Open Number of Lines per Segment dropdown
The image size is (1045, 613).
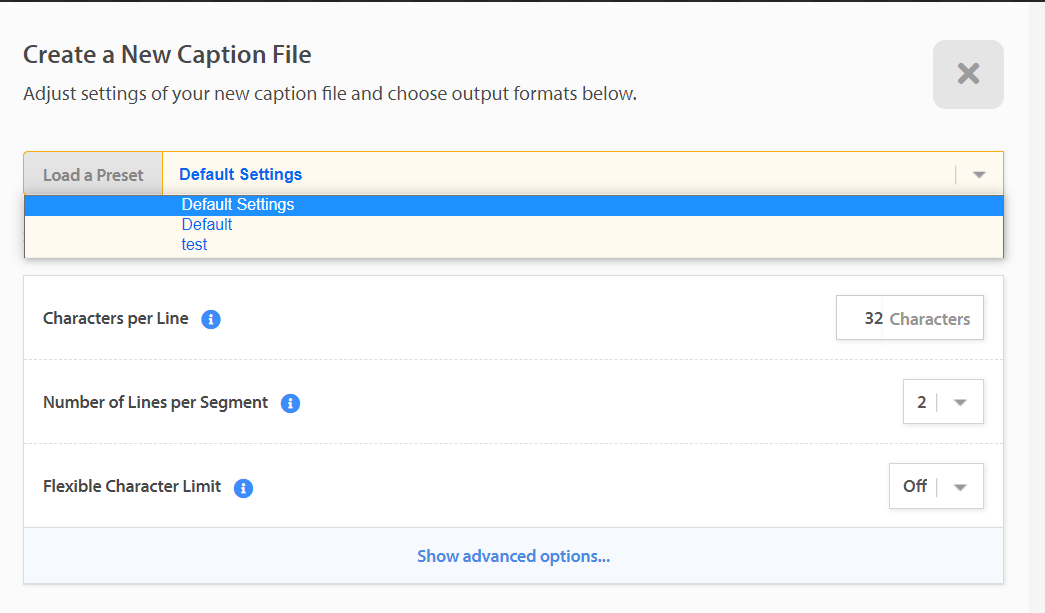(942, 402)
